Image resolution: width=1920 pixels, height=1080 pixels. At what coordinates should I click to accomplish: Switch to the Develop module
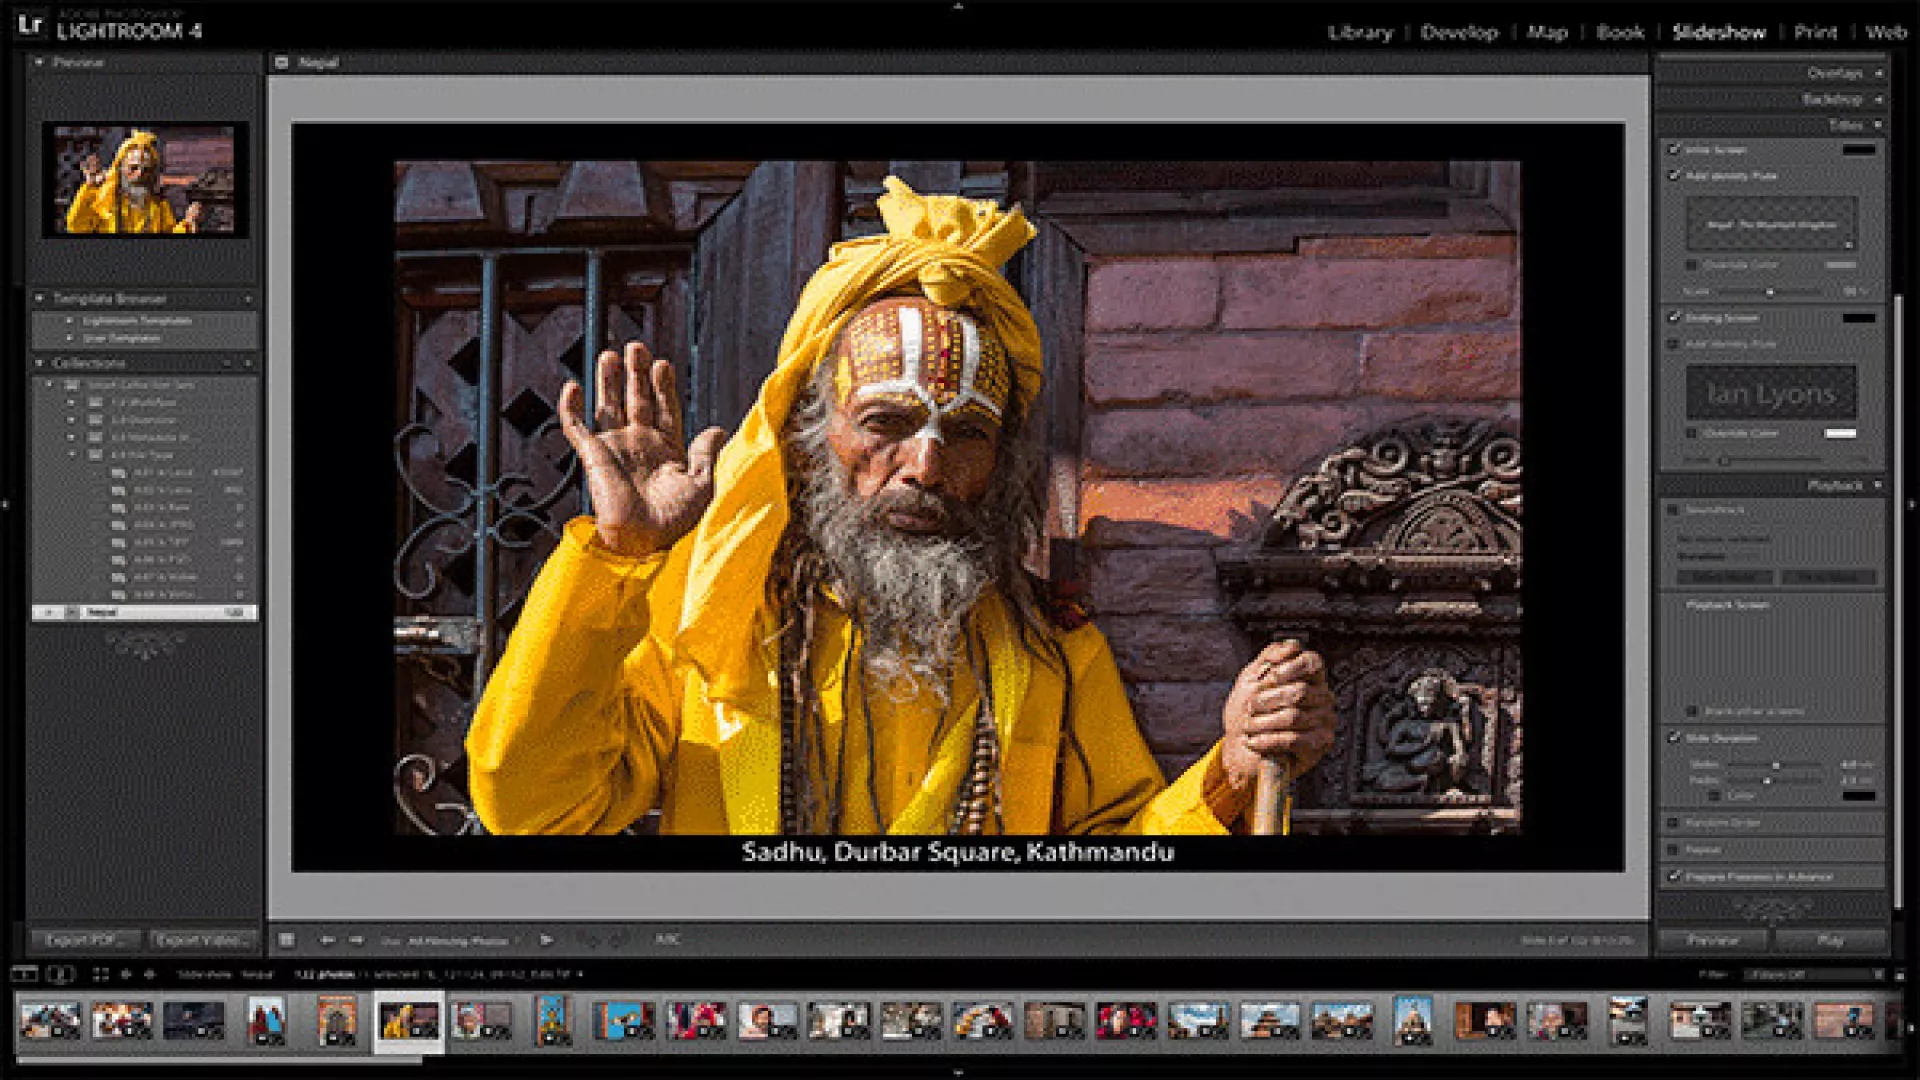pos(1459,32)
